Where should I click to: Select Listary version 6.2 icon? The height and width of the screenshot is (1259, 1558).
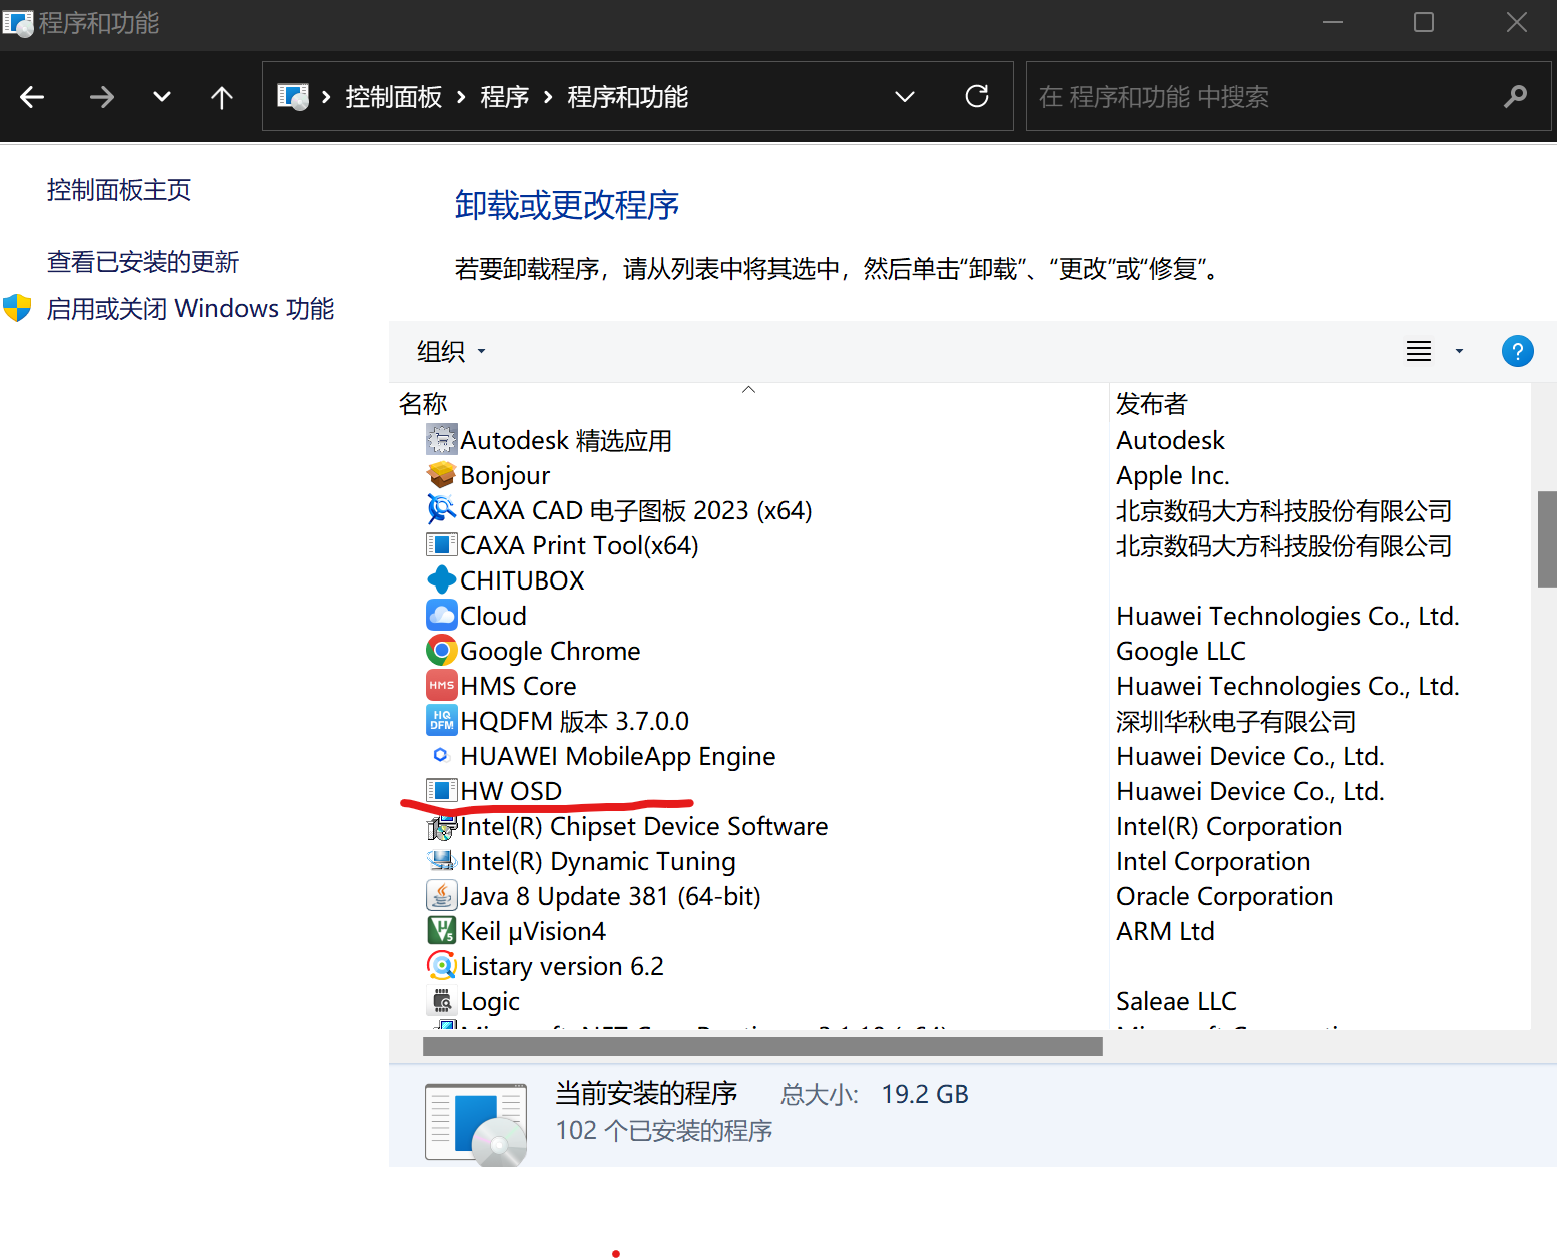[x=442, y=965]
